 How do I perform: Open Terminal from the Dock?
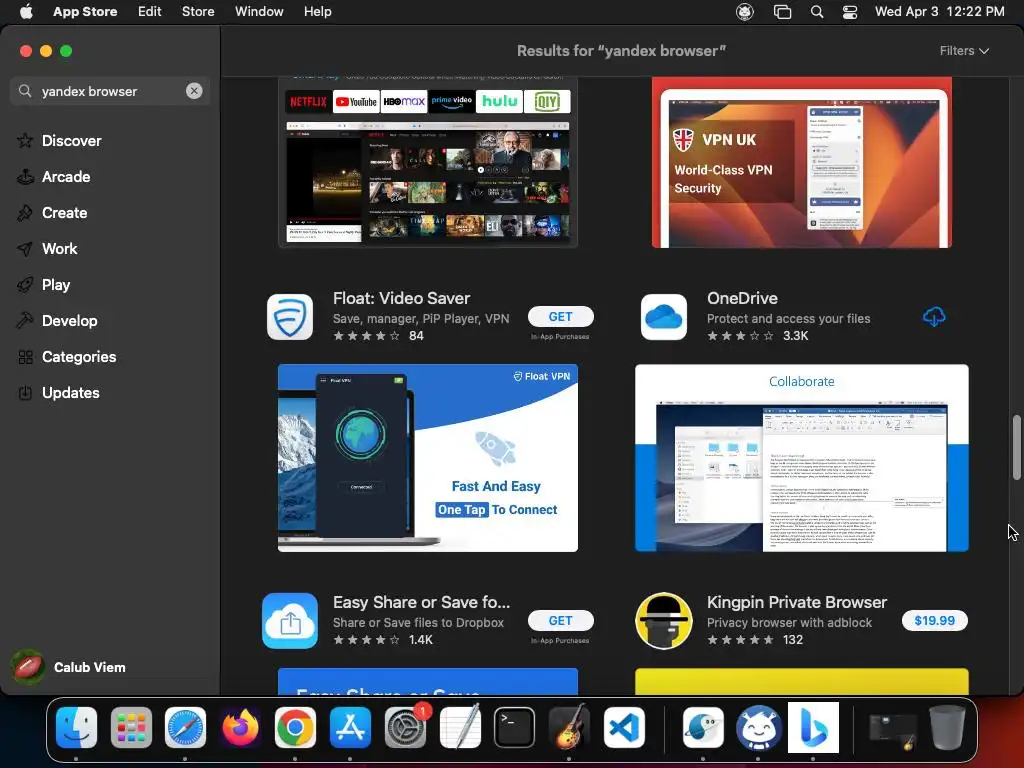click(x=515, y=727)
